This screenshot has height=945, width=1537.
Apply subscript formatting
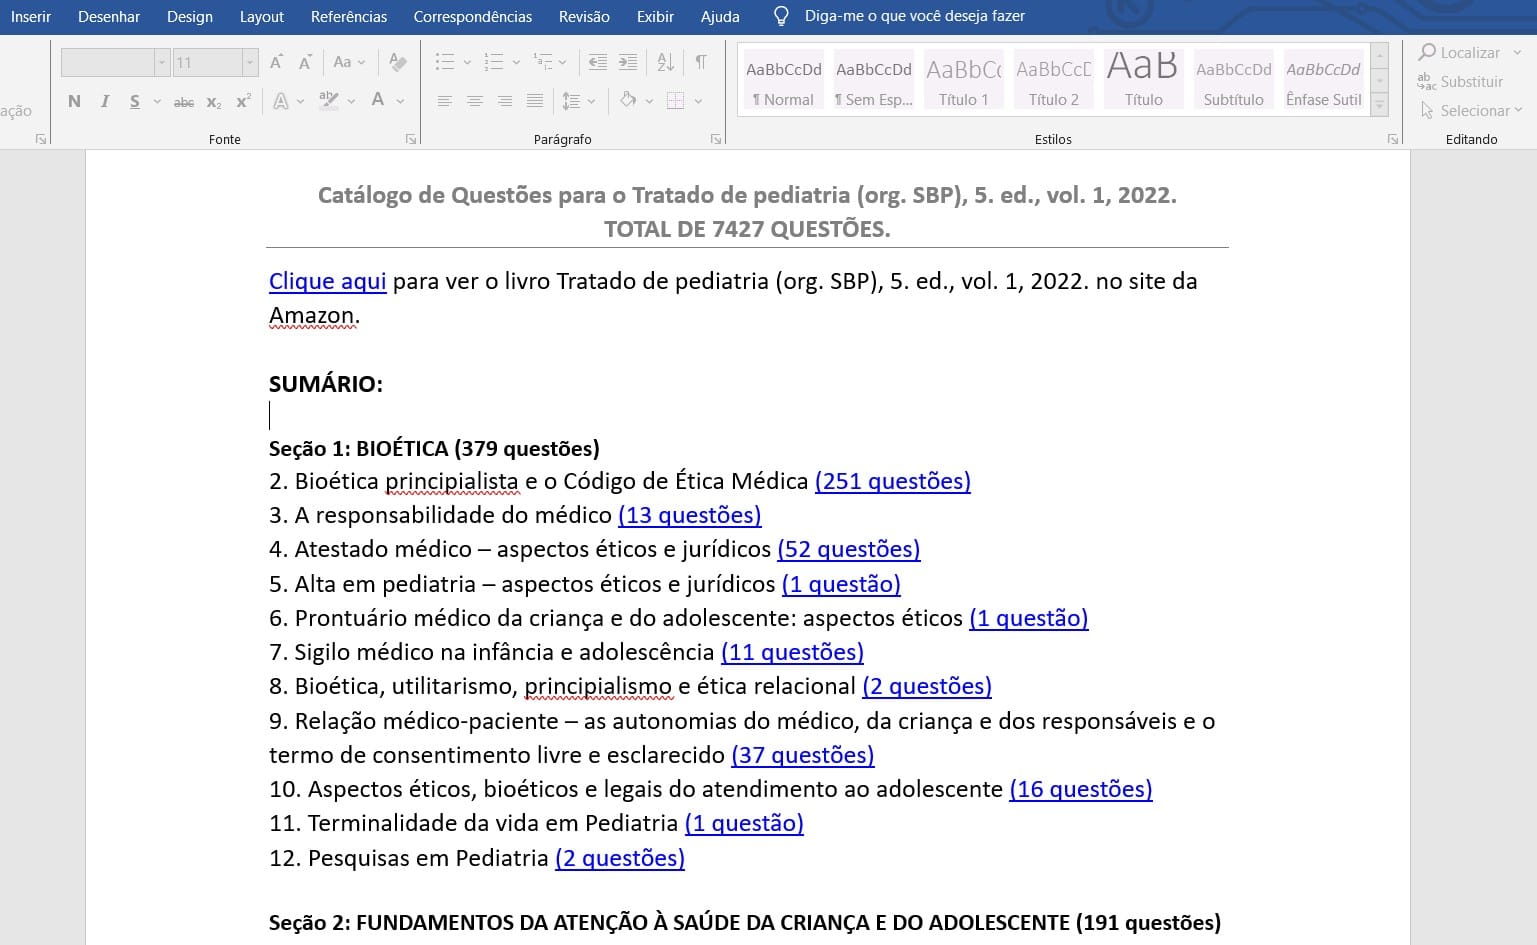point(214,101)
